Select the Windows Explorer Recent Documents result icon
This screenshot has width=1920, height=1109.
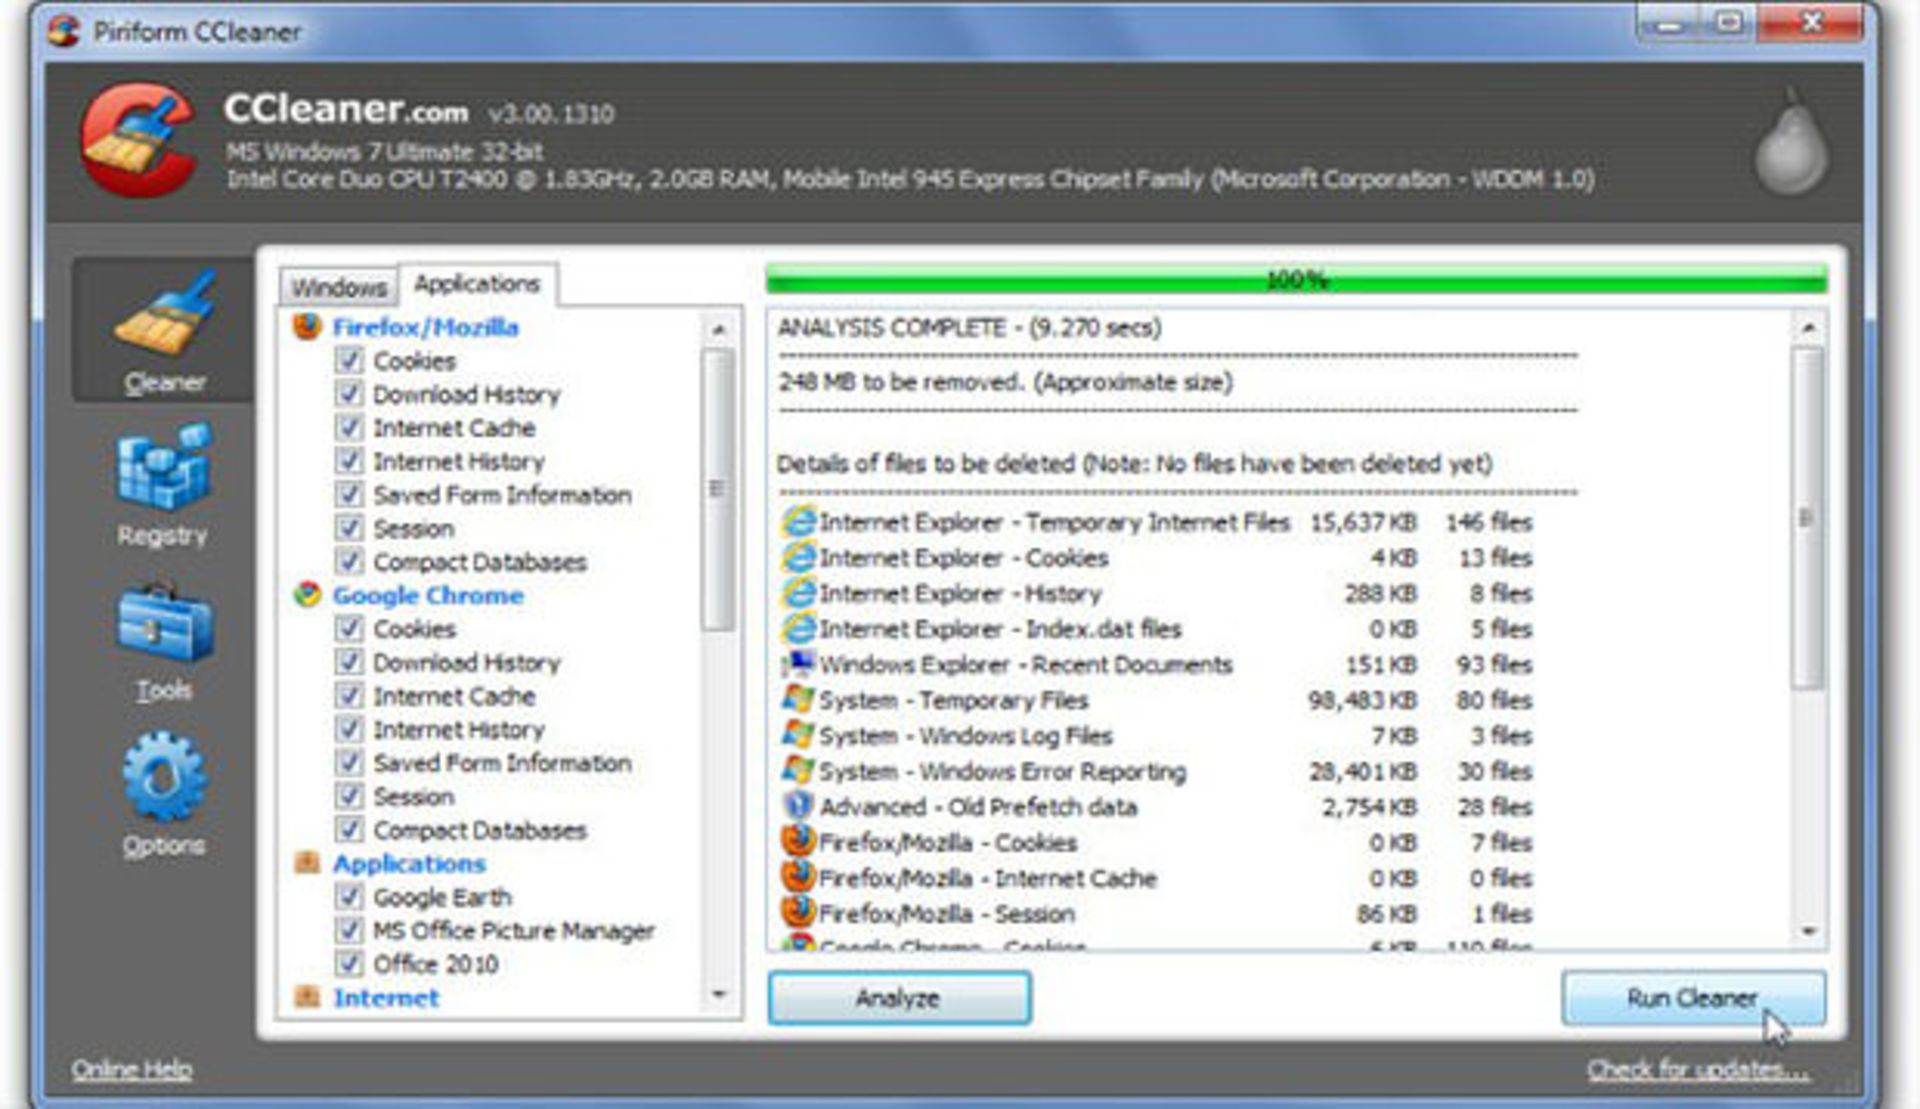(800, 664)
